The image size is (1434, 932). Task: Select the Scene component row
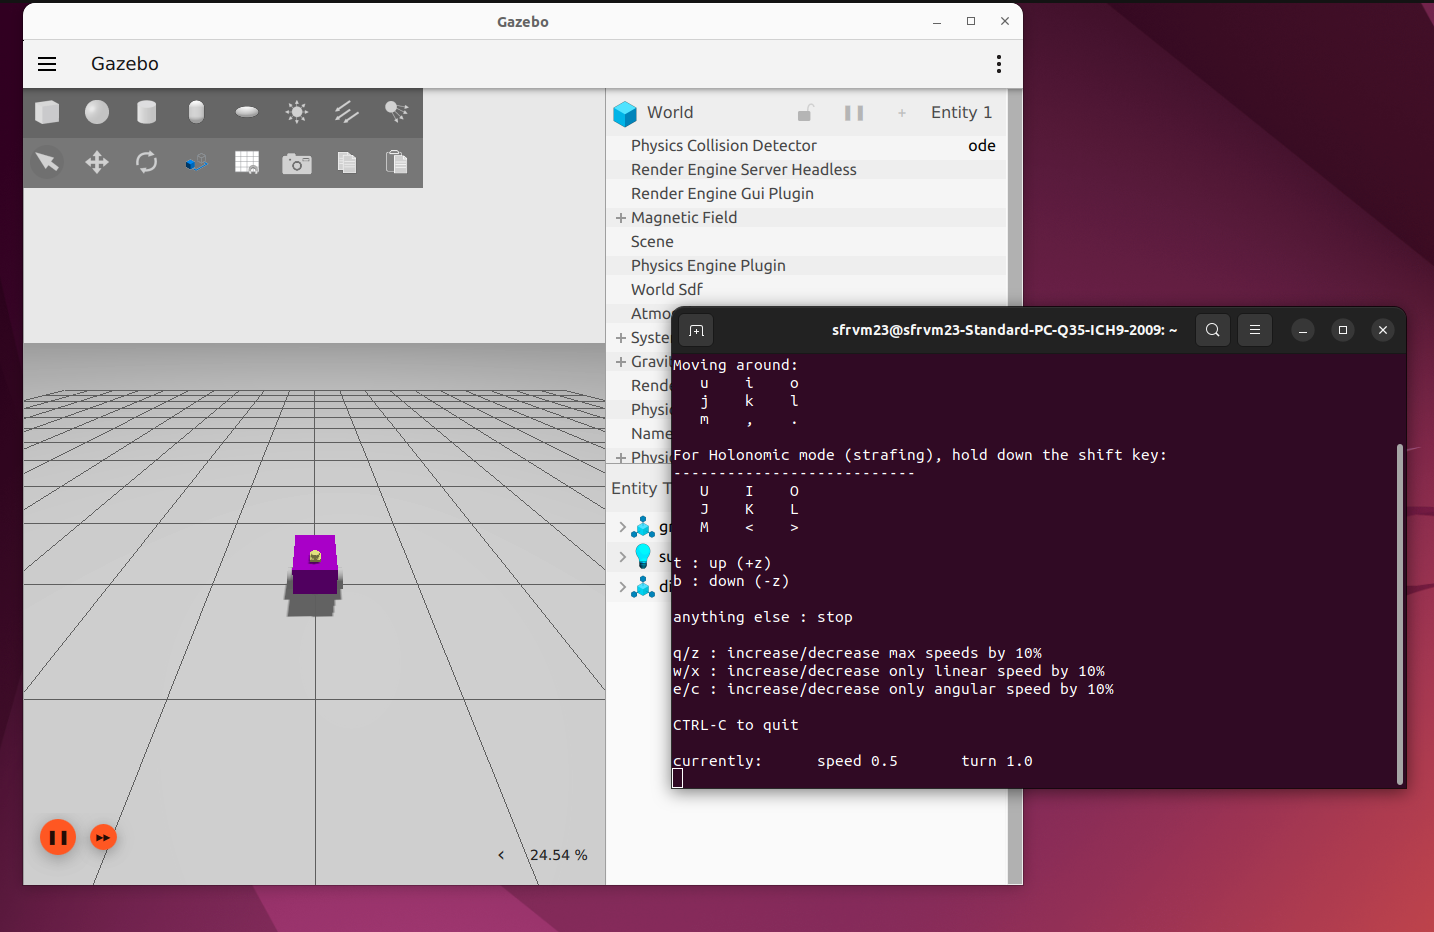click(806, 242)
